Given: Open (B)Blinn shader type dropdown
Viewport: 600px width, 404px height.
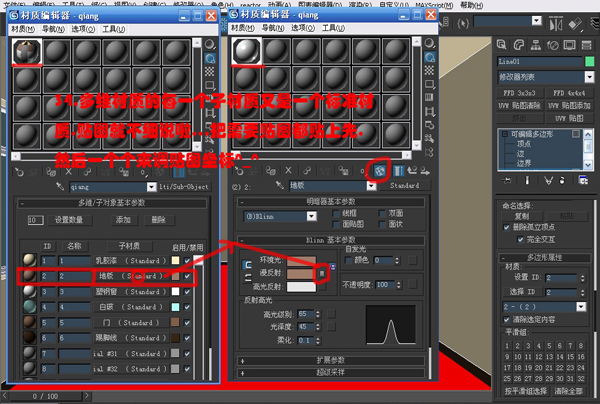Looking at the screenshot, I should click(x=311, y=217).
